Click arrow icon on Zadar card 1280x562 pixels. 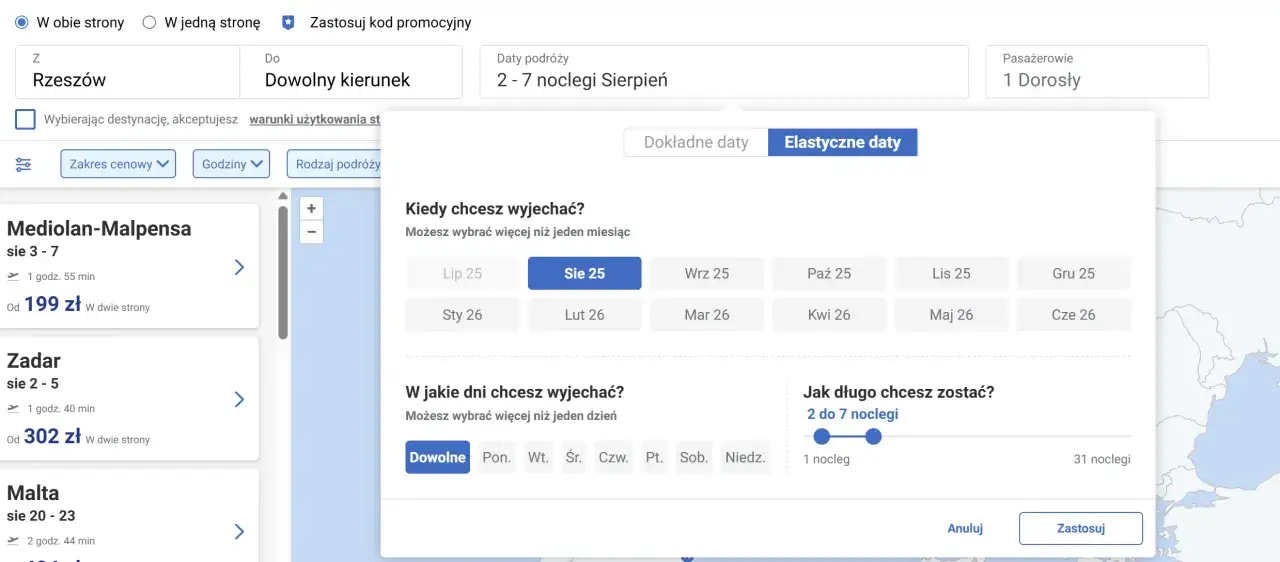(x=239, y=399)
